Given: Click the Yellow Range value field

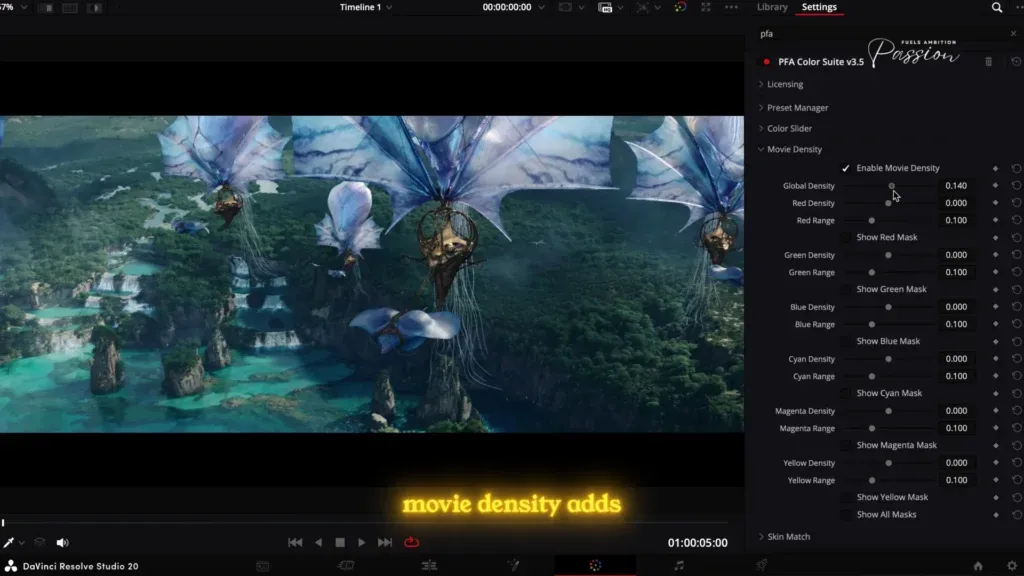Looking at the screenshot, I should point(956,480).
